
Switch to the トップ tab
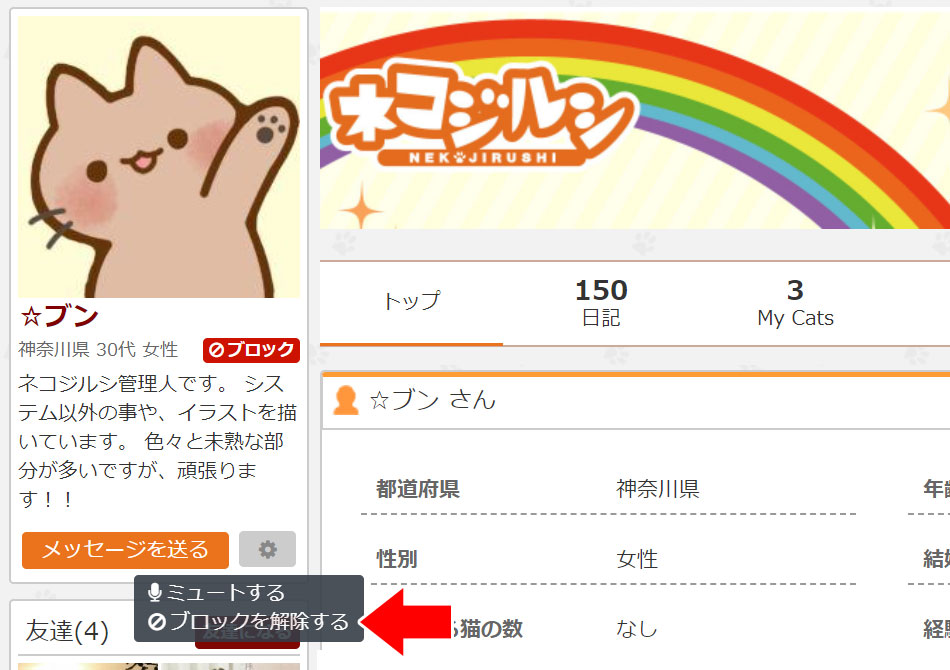pos(411,301)
